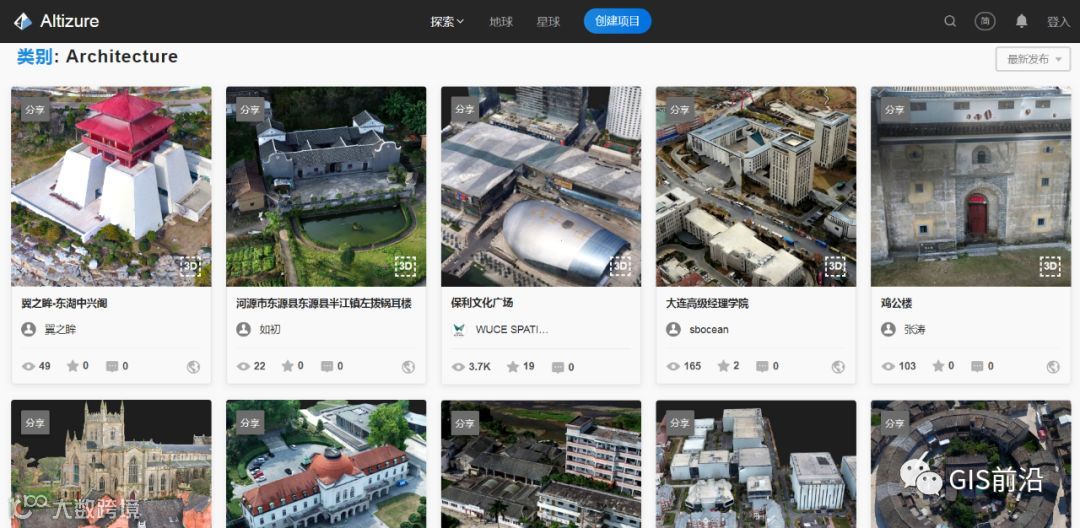Open notifications bell icon
This screenshot has width=1080, height=528.
point(1021,21)
